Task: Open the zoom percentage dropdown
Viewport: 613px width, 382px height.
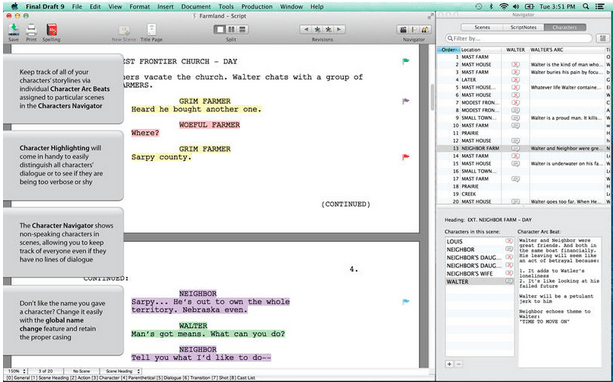Action: point(16,371)
